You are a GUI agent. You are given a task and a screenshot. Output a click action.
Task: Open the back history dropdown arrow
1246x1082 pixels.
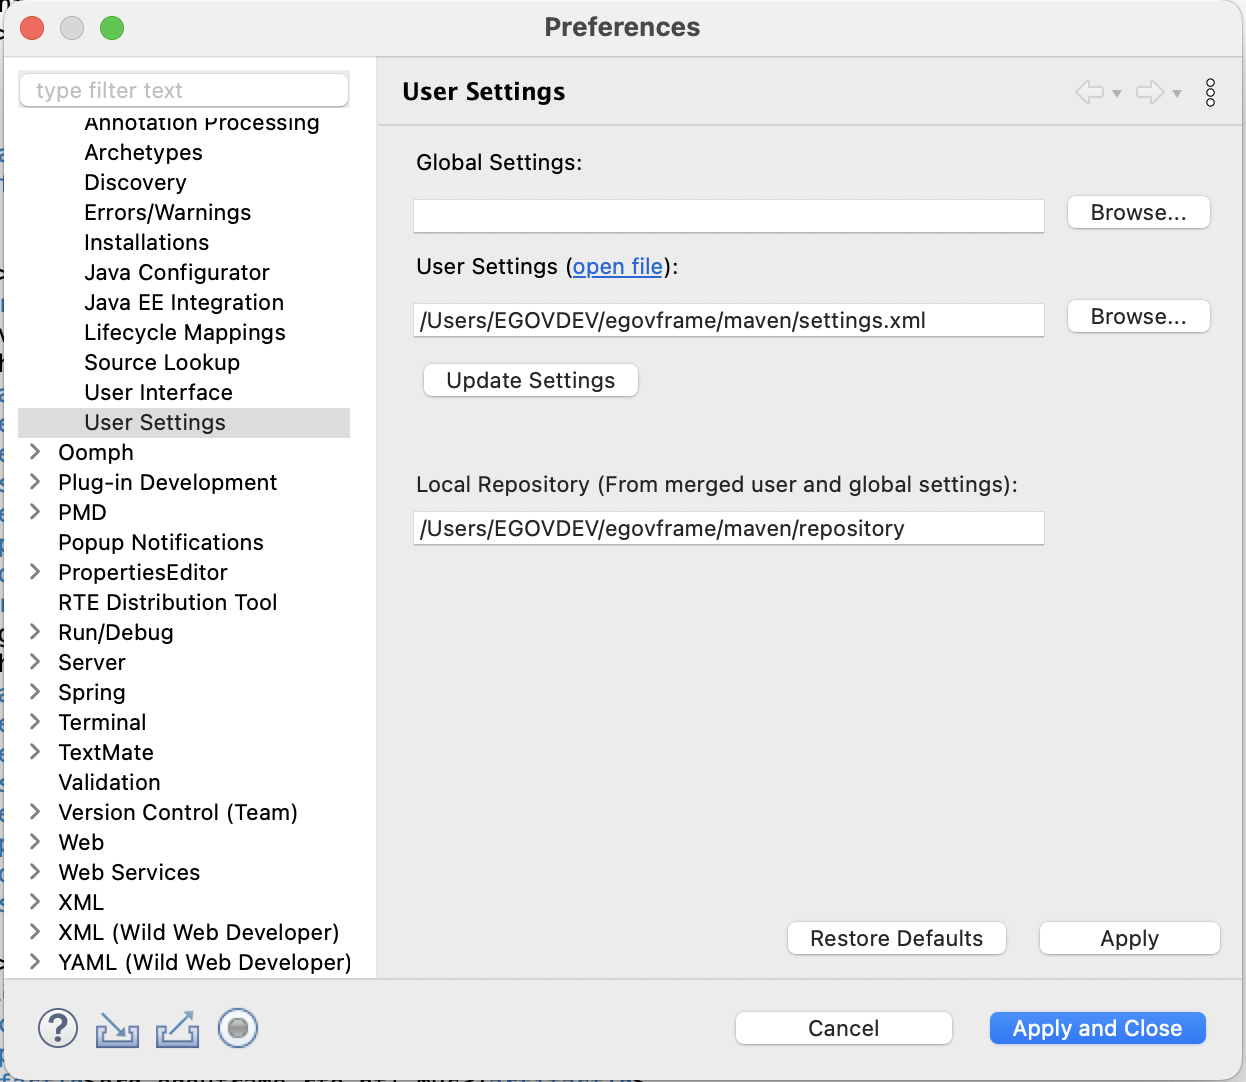pyautogui.click(x=1117, y=94)
